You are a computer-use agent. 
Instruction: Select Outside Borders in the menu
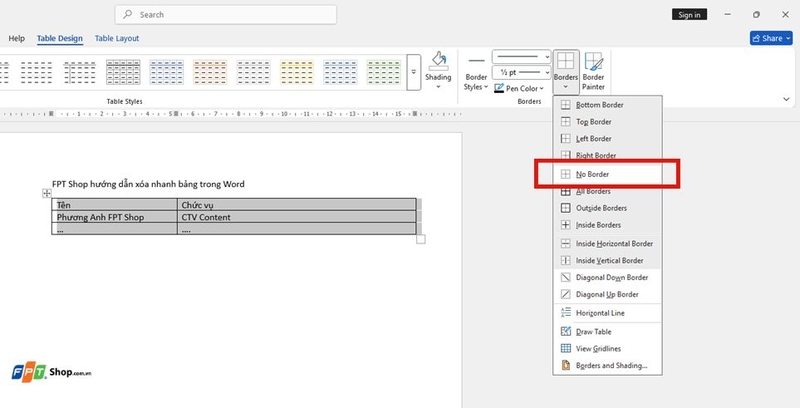coord(607,208)
